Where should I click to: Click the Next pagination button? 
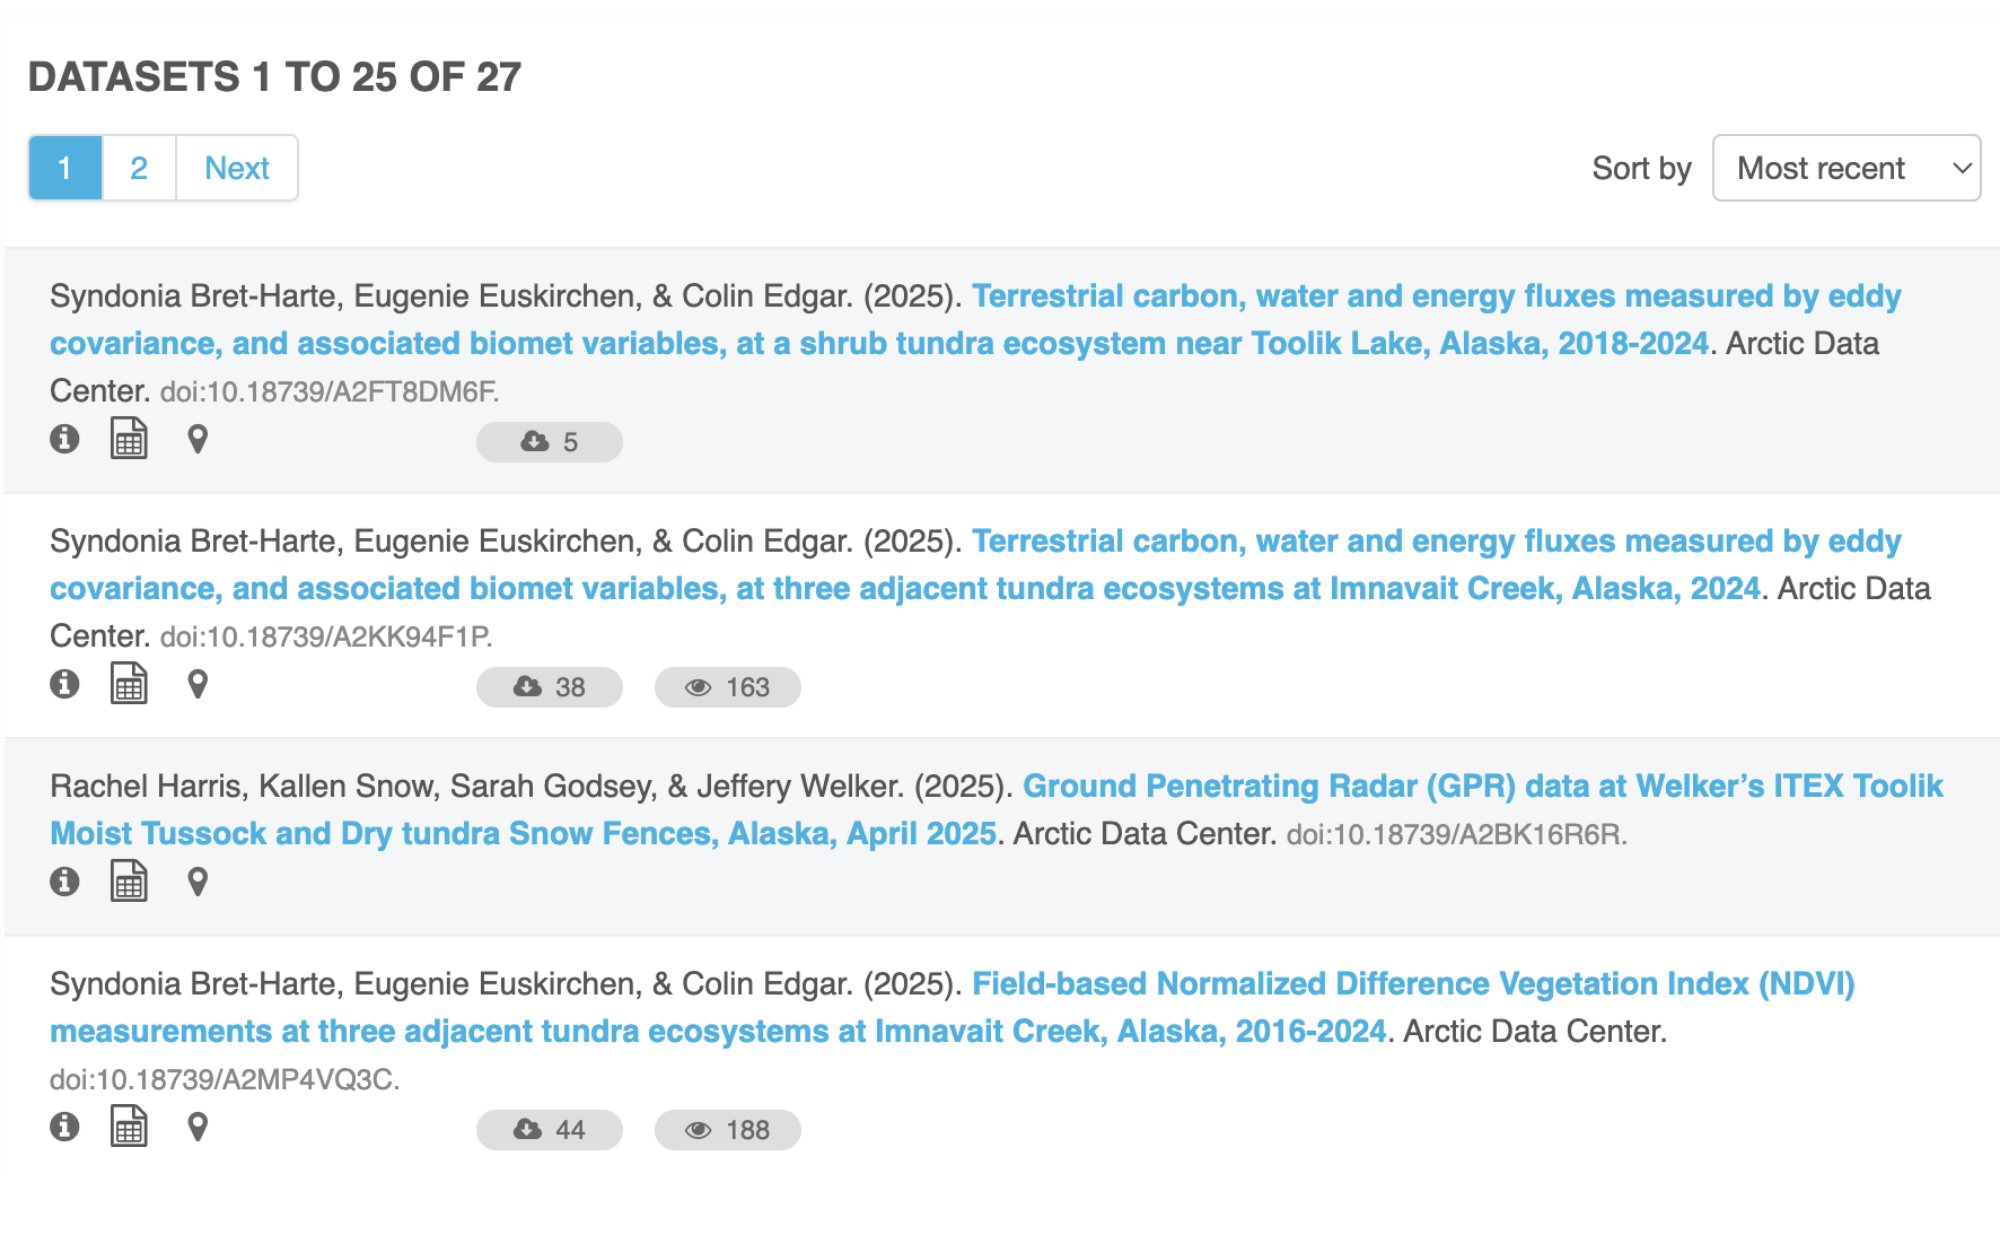pyautogui.click(x=237, y=168)
